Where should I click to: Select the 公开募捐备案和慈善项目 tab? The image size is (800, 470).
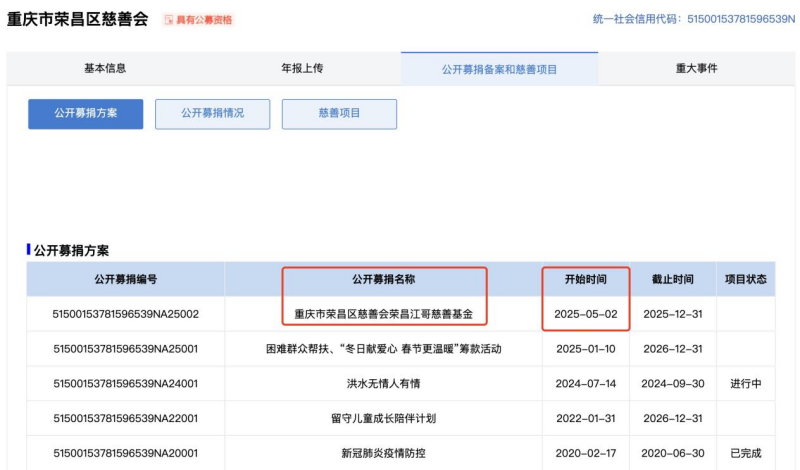click(x=499, y=69)
